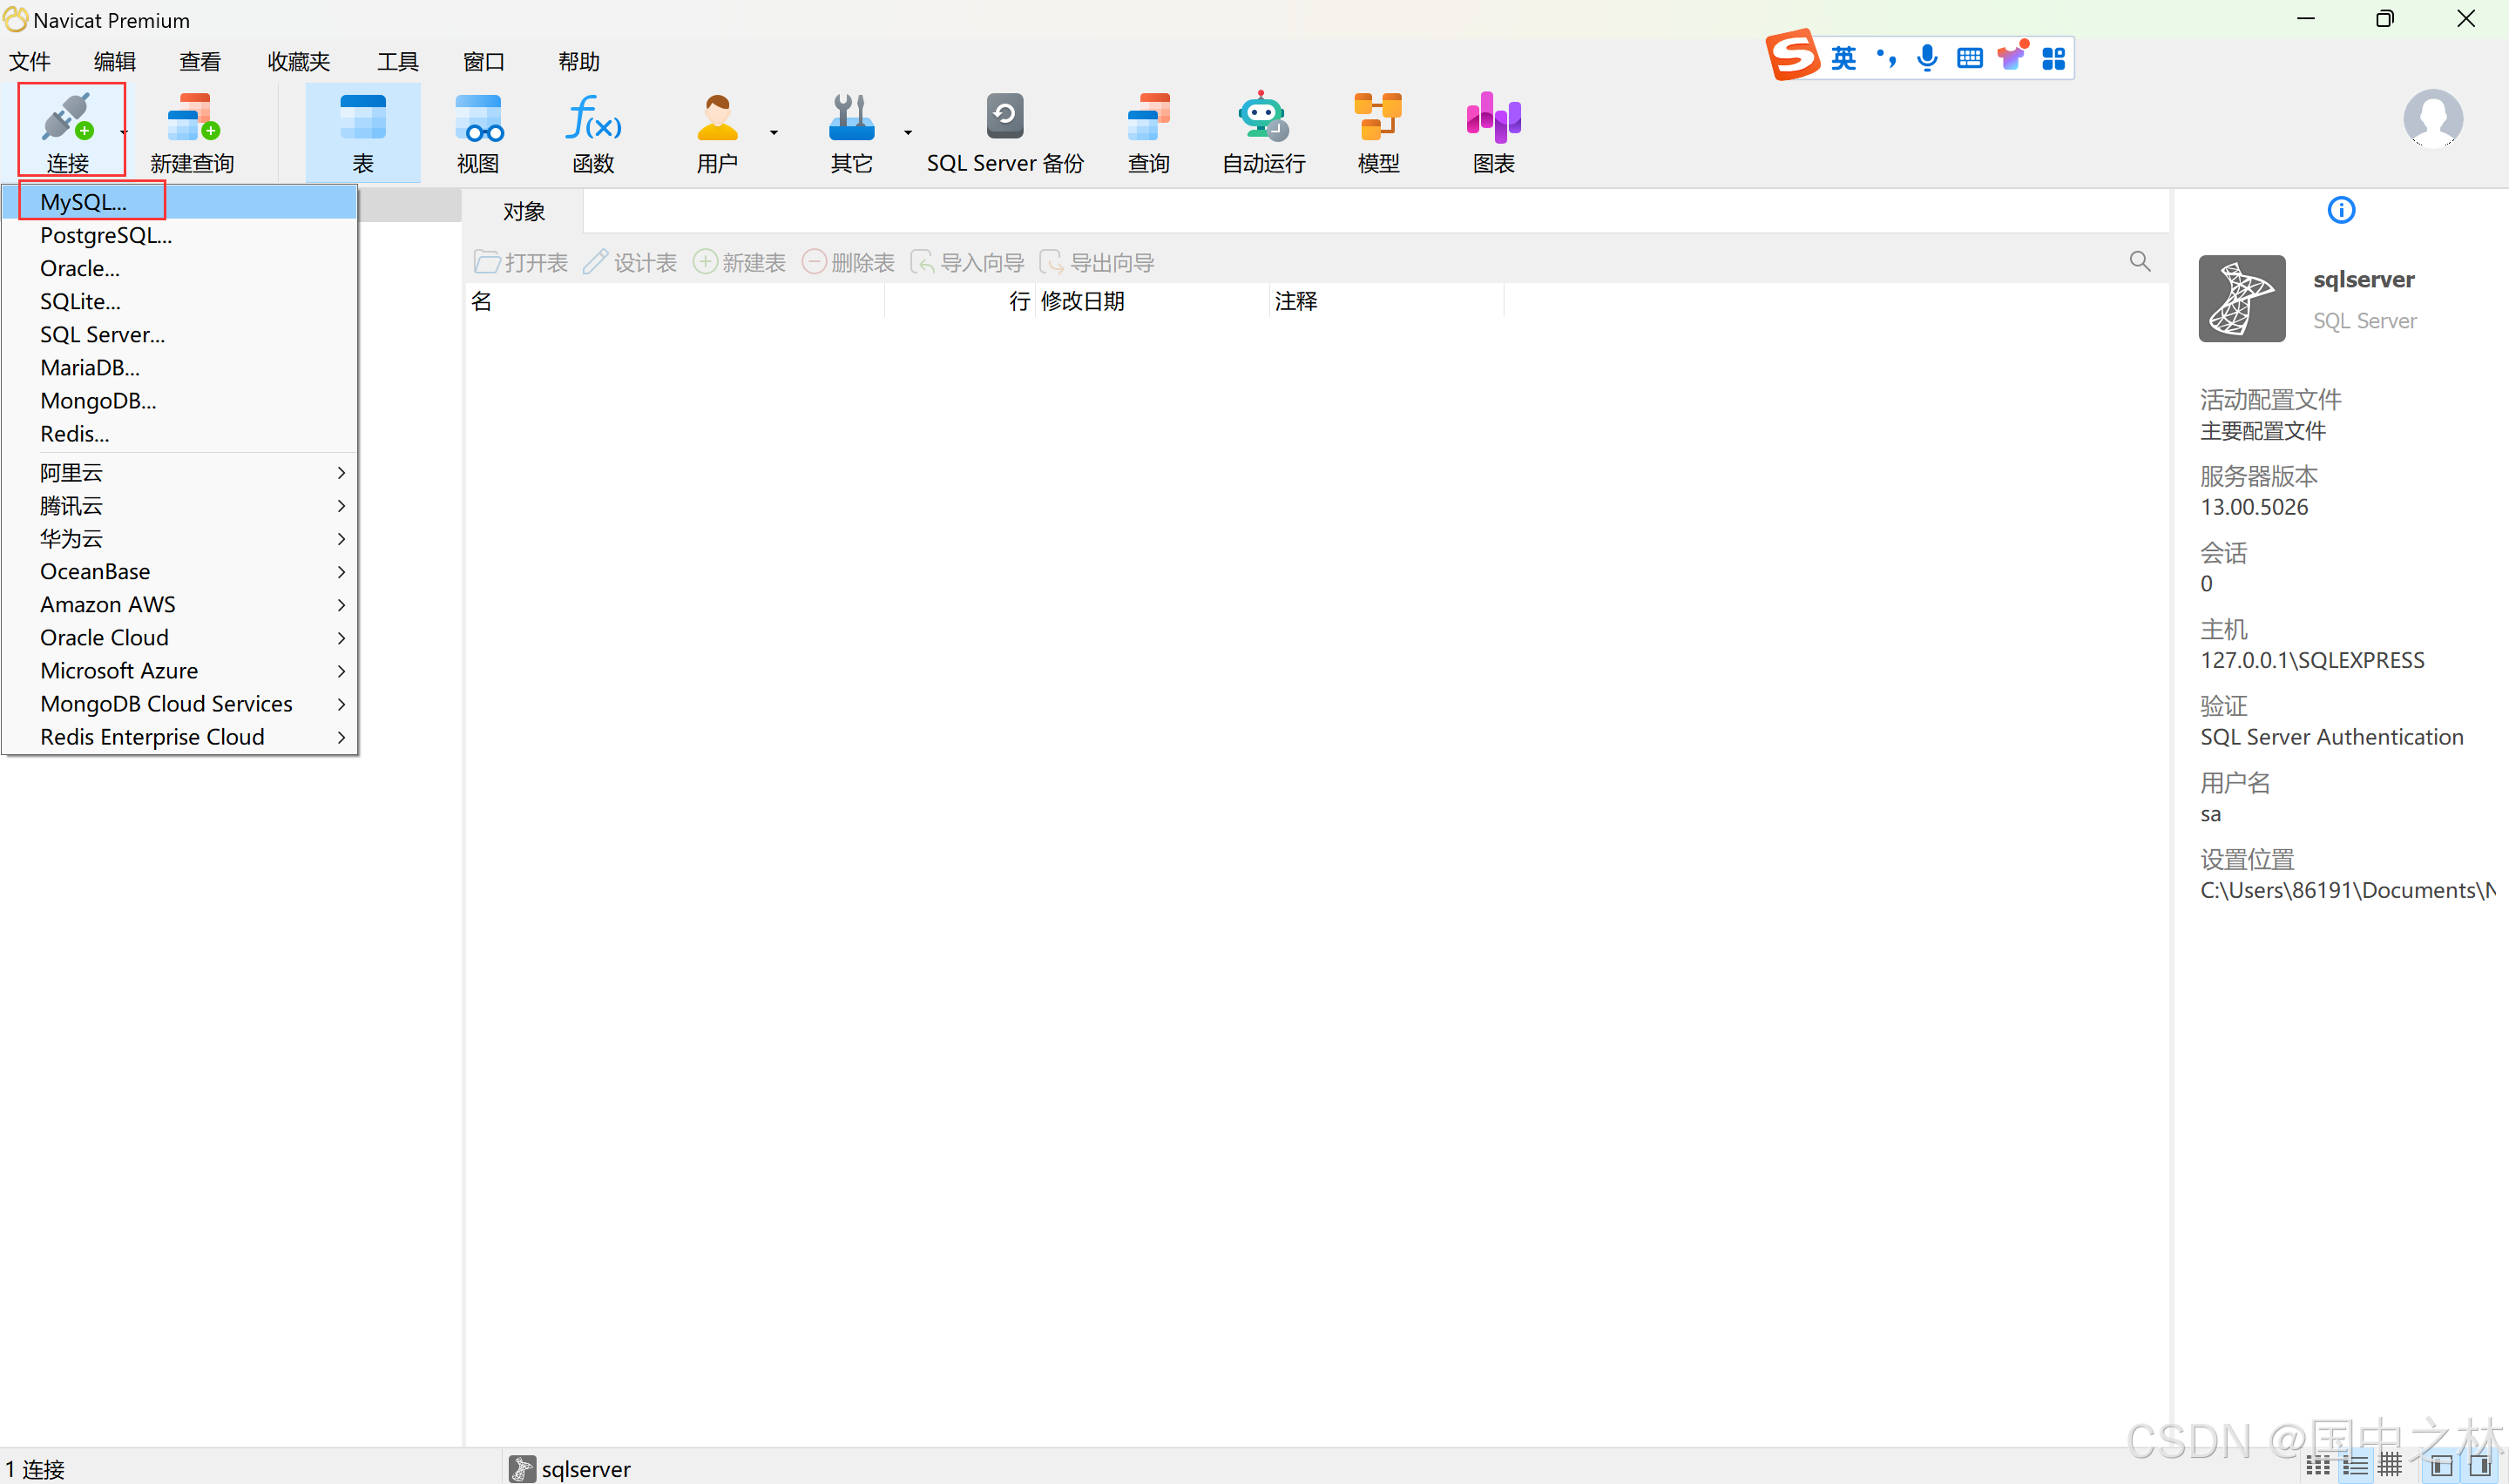The width and height of the screenshot is (2509, 1484).
Task: Open Sogou toolbox grid icon
Action: pos(2053,59)
